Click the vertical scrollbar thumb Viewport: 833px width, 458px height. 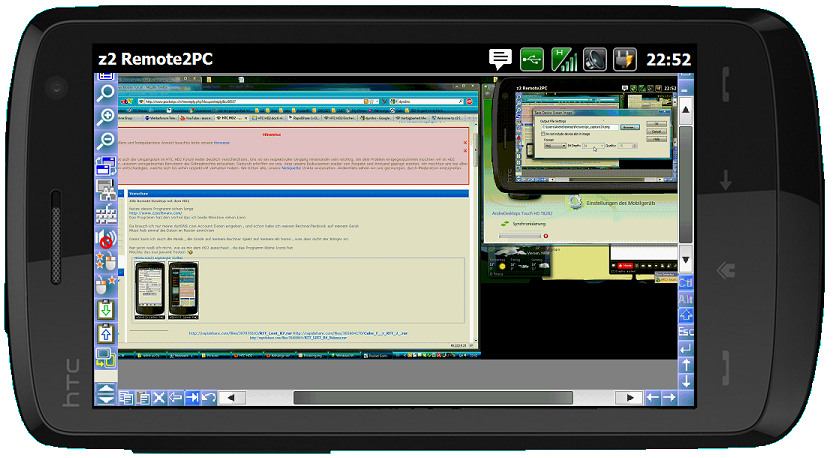pyautogui.click(x=686, y=184)
